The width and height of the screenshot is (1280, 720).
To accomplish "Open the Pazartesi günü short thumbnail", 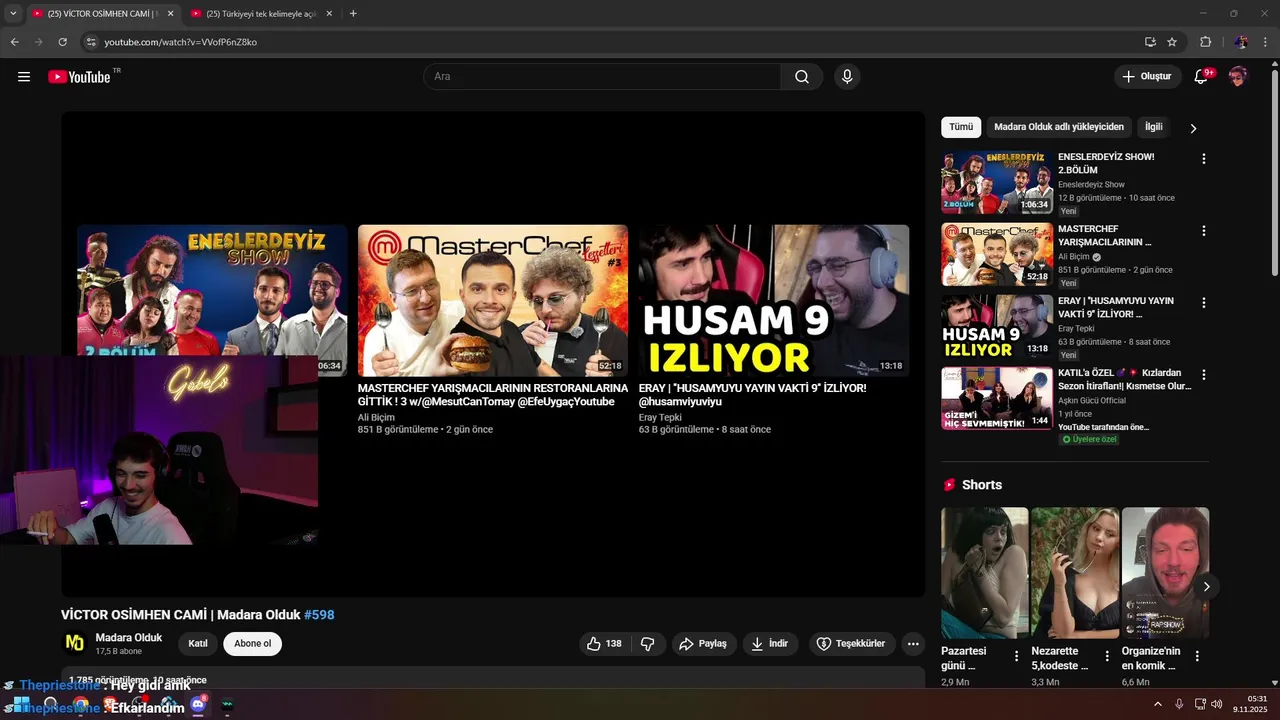I will click(984, 573).
